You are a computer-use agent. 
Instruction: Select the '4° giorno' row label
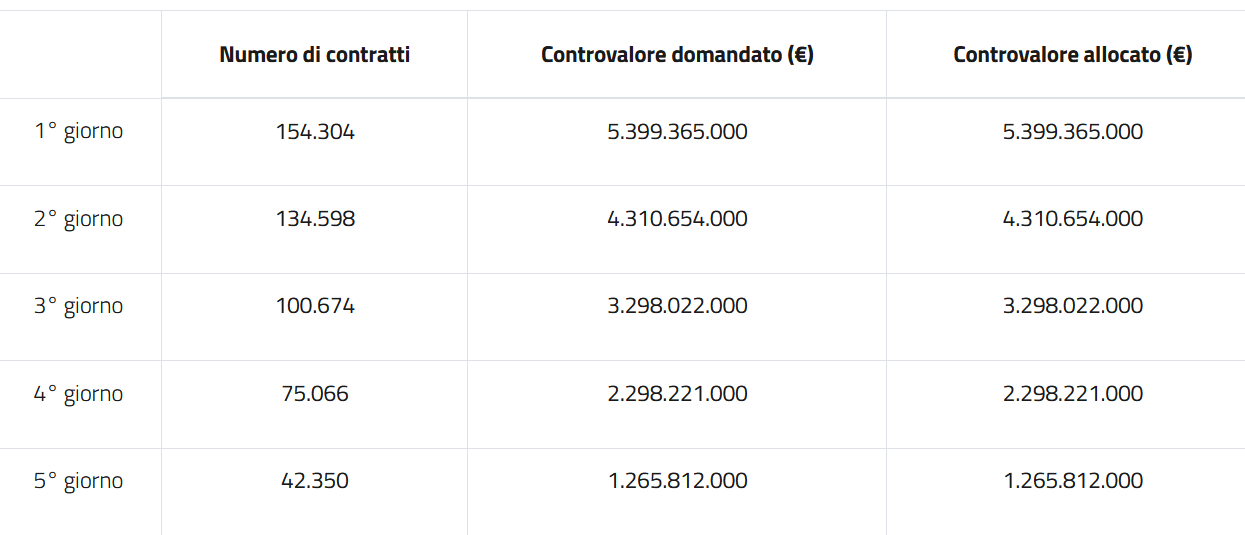click(x=79, y=394)
